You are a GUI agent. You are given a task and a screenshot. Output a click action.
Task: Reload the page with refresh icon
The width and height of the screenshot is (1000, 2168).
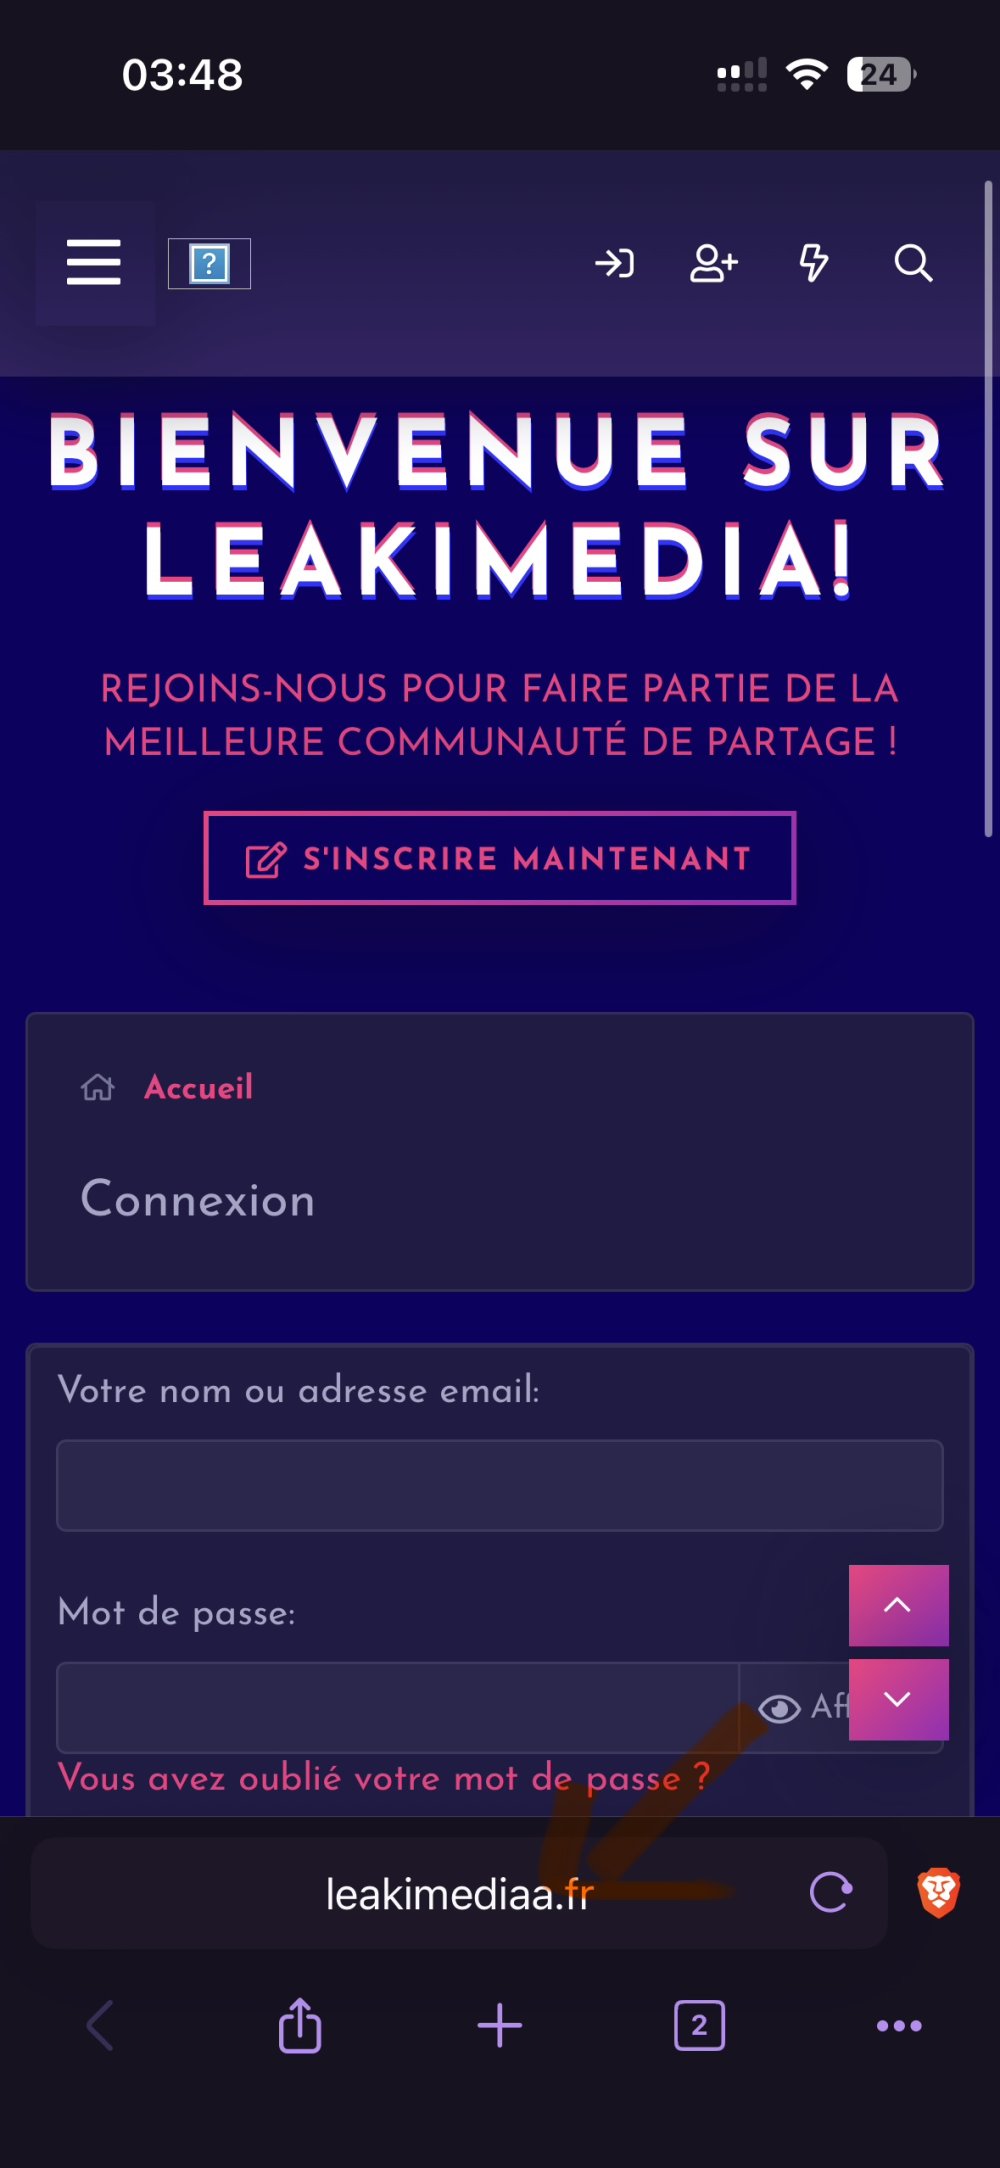831,1892
